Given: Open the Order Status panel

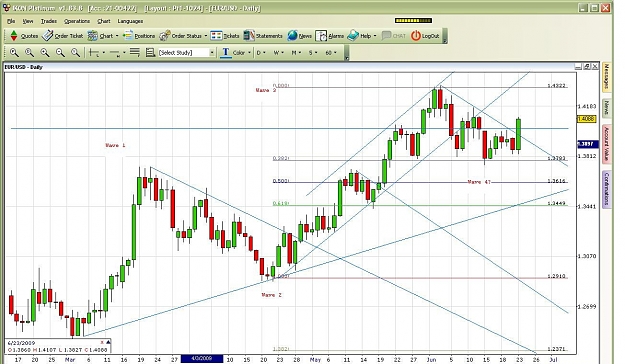Looking at the screenshot, I should pyautogui.click(x=181, y=36).
